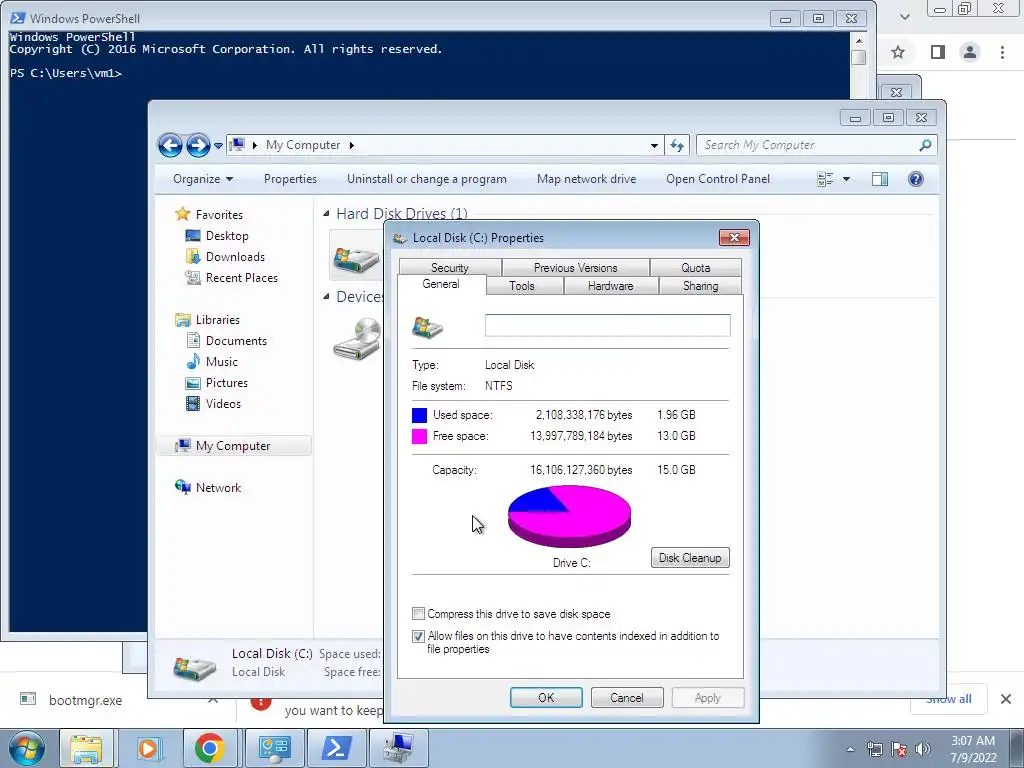
Task: Open the Windows Start button
Action: 27,748
